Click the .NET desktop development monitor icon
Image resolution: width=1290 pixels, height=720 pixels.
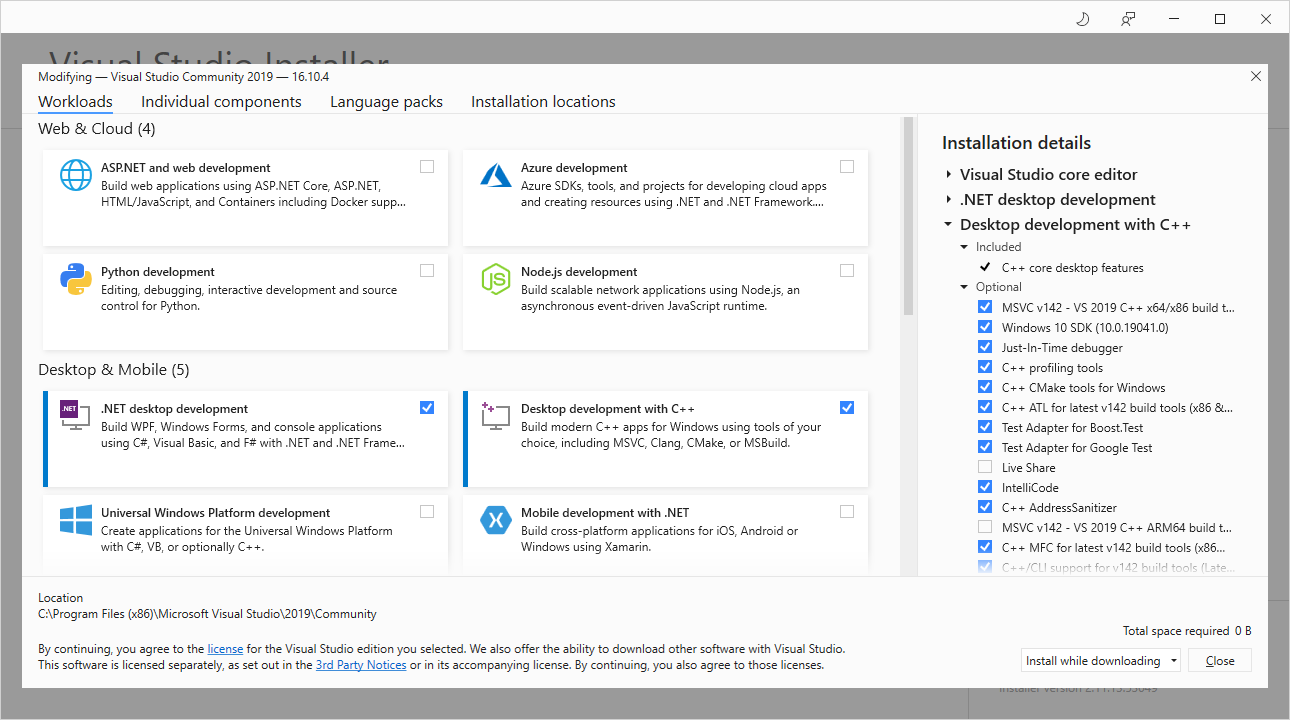[74, 415]
